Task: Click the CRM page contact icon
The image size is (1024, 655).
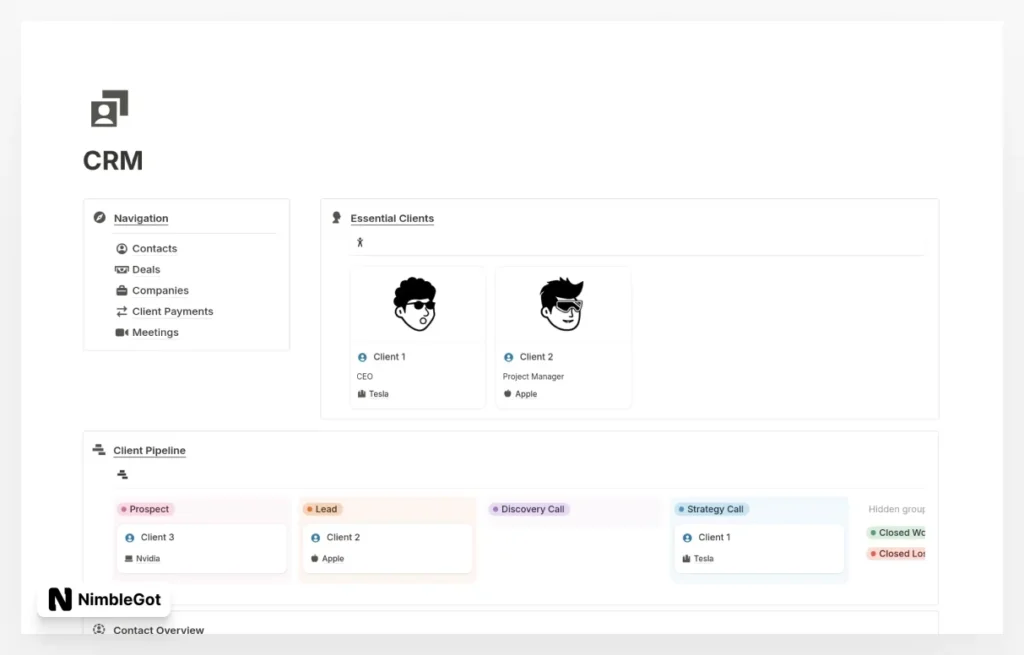Action: [x=110, y=109]
